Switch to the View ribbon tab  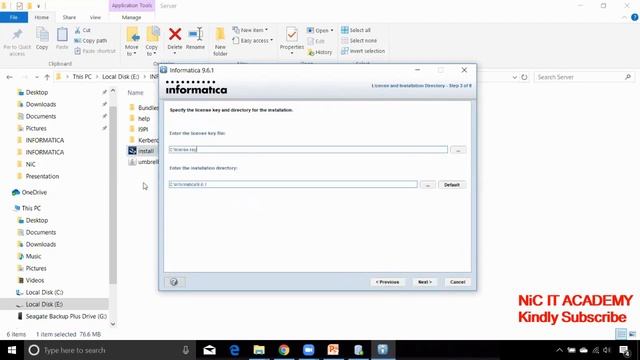(x=95, y=18)
